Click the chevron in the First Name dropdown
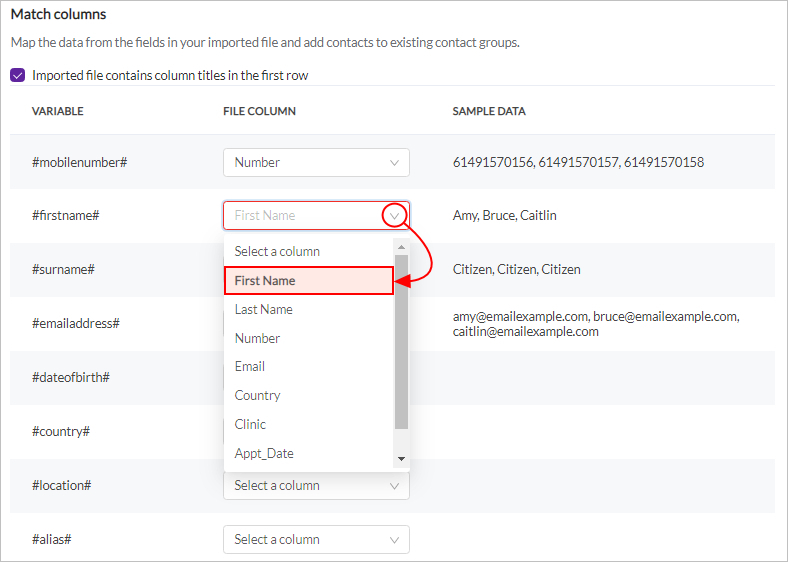This screenshot has width=788, height=562. 395,216
